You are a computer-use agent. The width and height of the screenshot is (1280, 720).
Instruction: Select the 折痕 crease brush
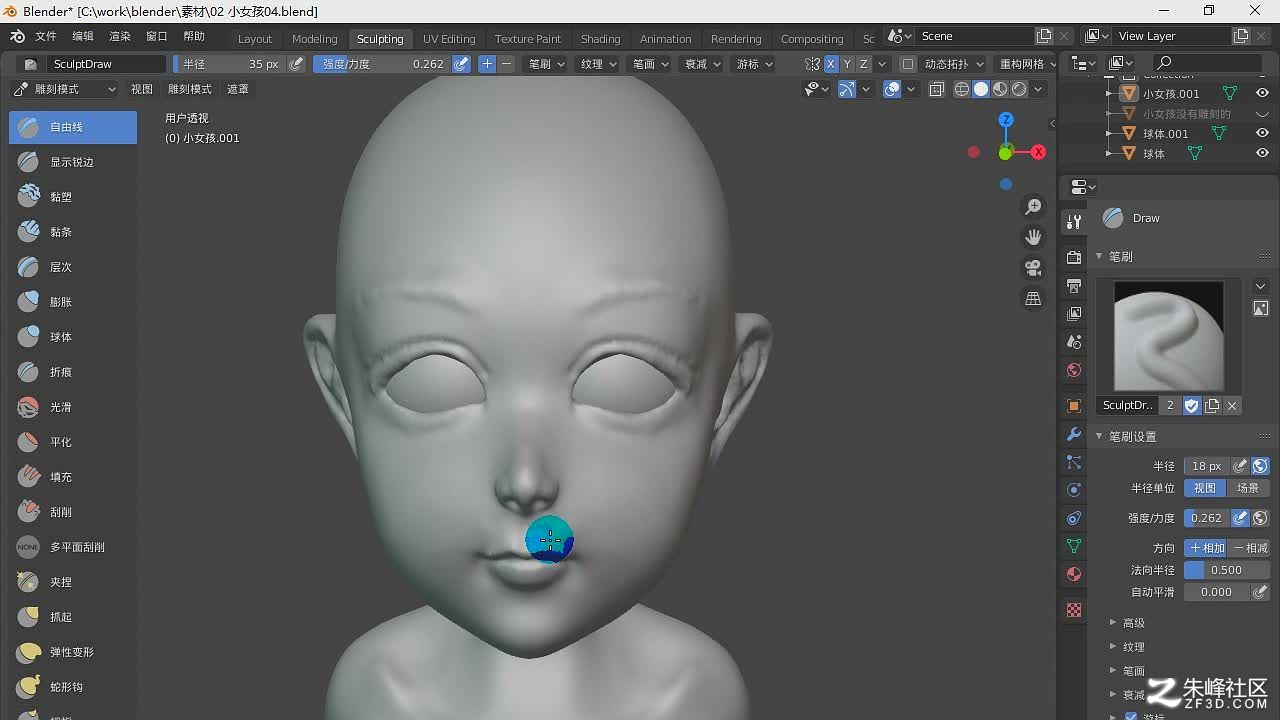(73, 372)
